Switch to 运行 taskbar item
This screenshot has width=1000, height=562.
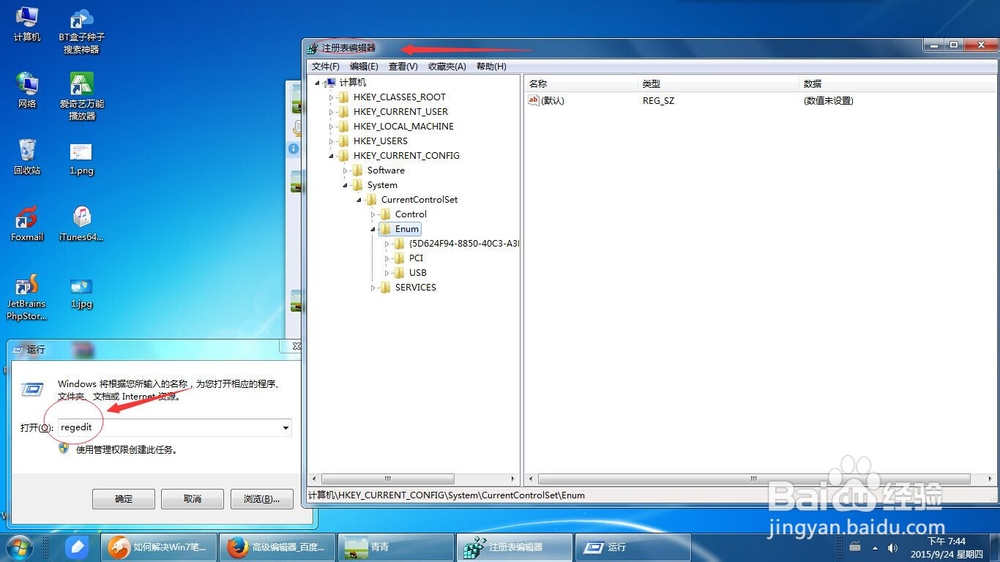[x=633, y=547]
